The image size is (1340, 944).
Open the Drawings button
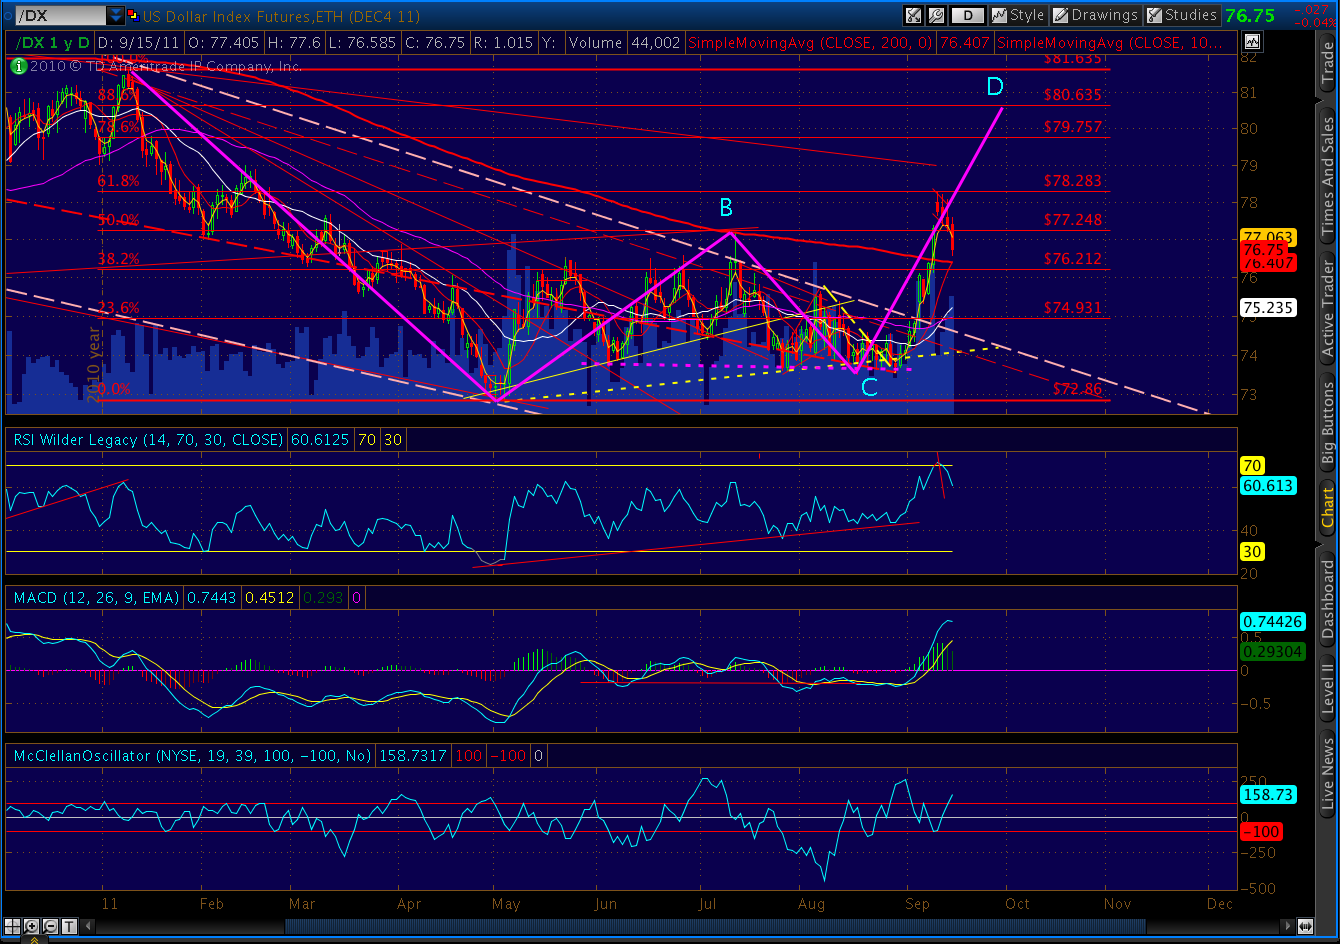click(x=1095, y=15)
